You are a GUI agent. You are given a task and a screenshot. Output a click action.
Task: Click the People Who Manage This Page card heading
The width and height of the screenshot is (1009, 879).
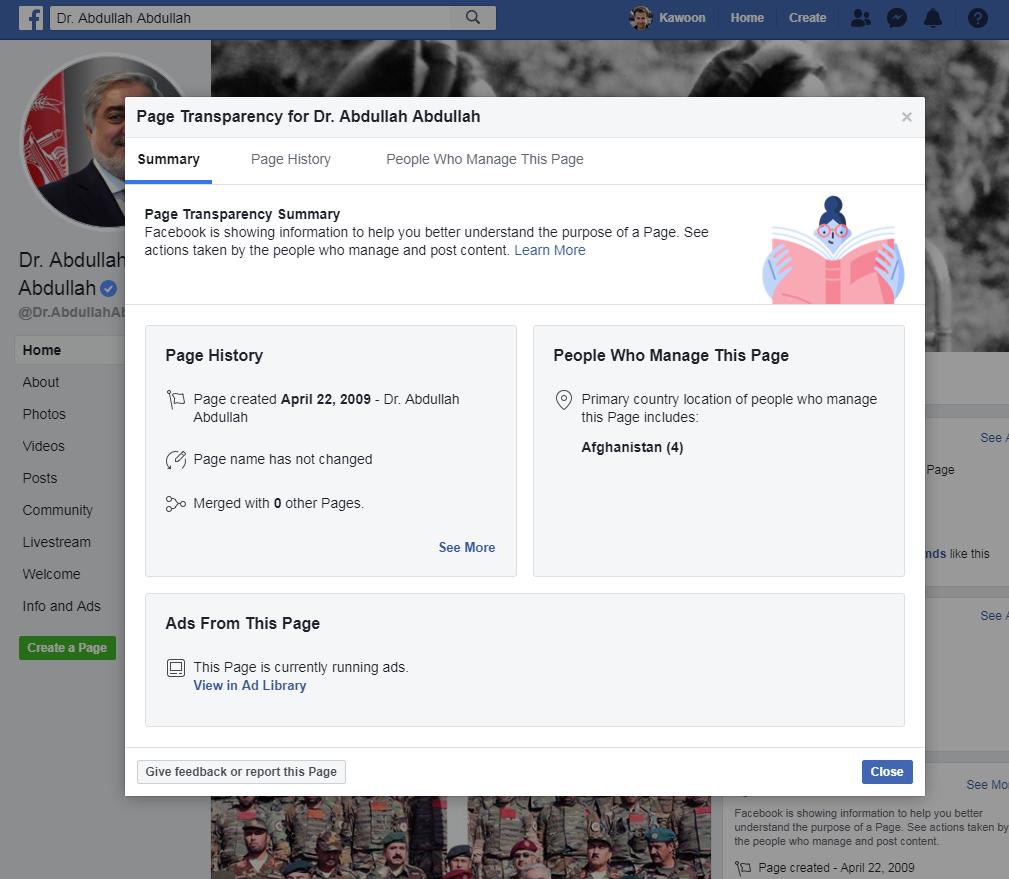[671, 356]
